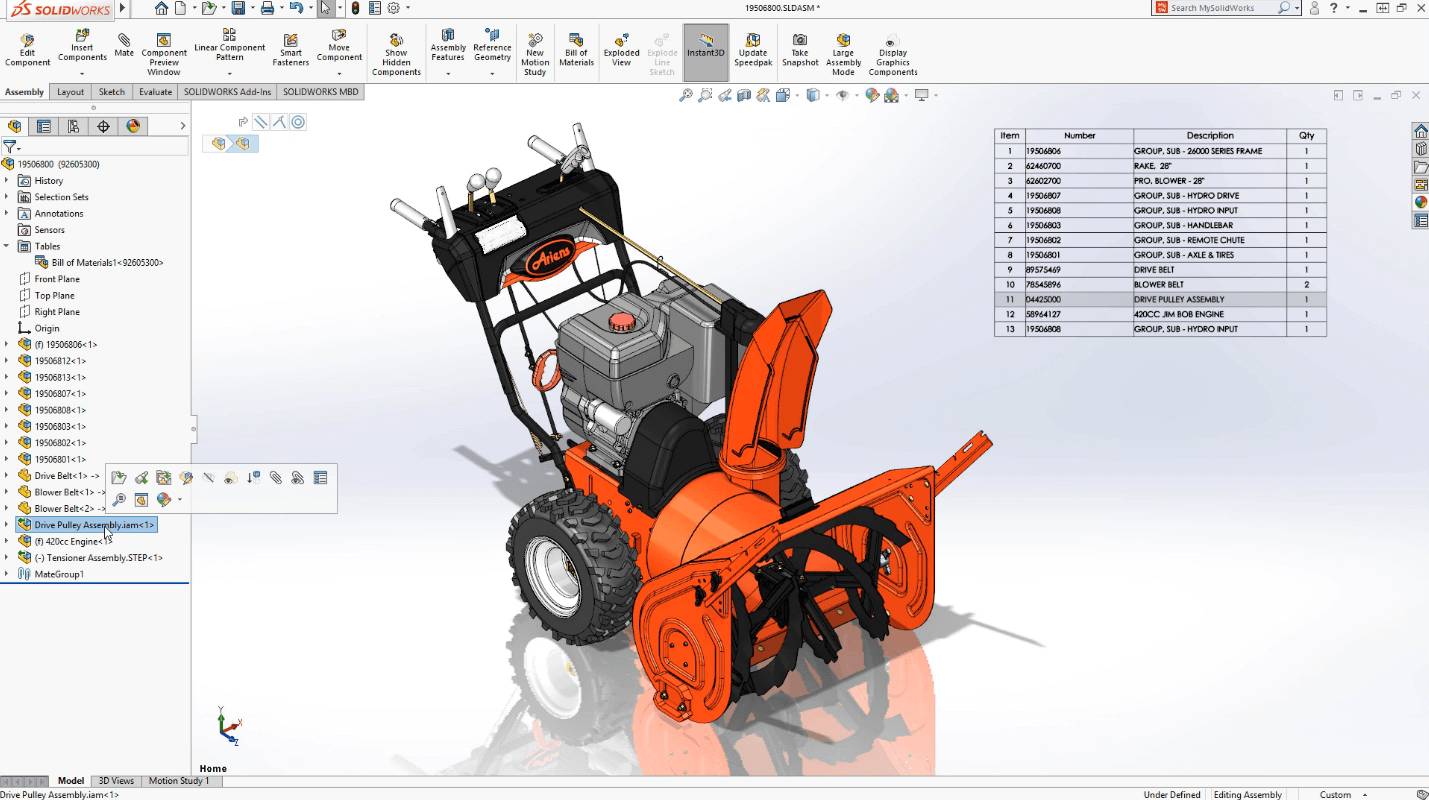This screenshot has height=800, width=1429.
Task: Click the 3D Views bottom tab
Action: click(x=116, y=781)
